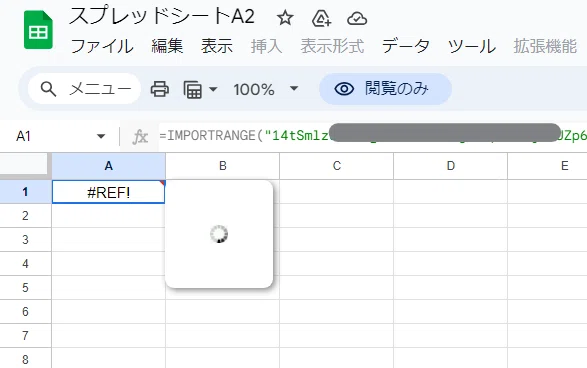Click the IMPORTRANGE formula bar
This screenshot has height=368, width=587.
[x=372, y=136]
